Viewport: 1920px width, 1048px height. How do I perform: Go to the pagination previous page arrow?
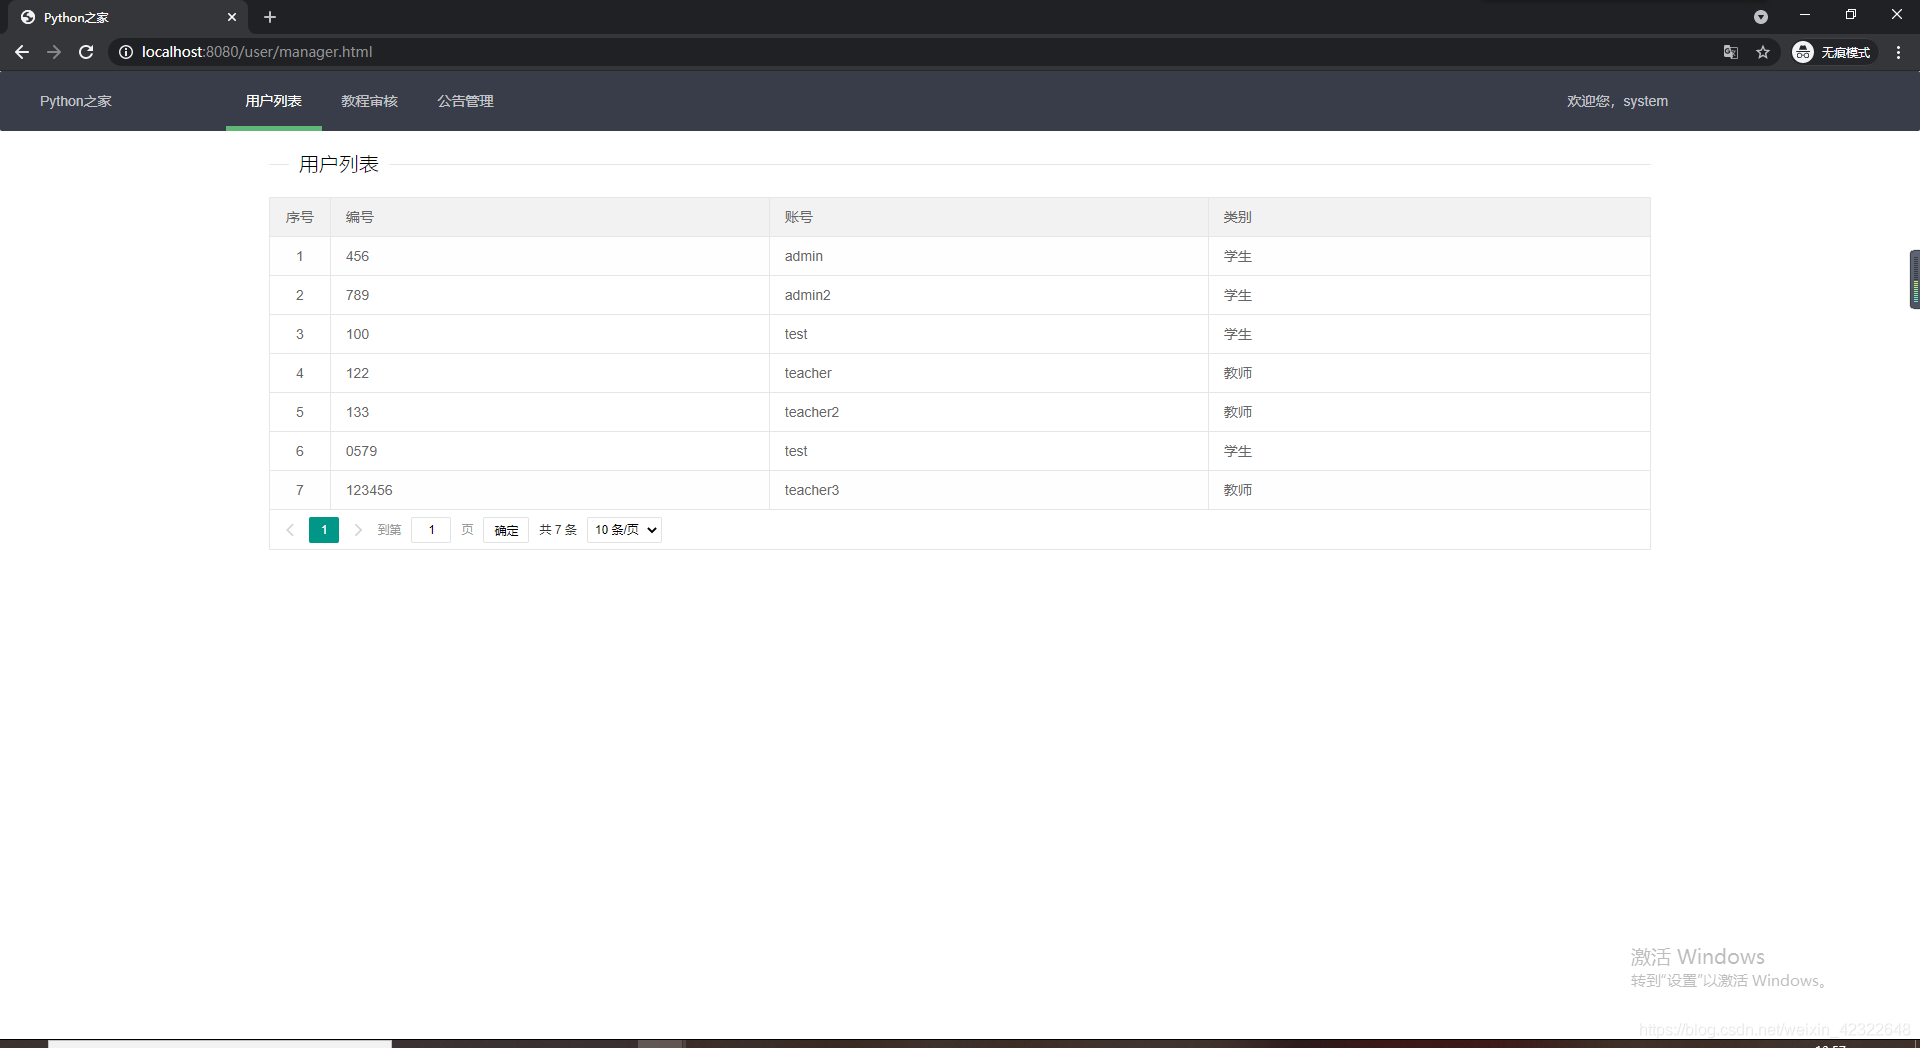(290, 530)
